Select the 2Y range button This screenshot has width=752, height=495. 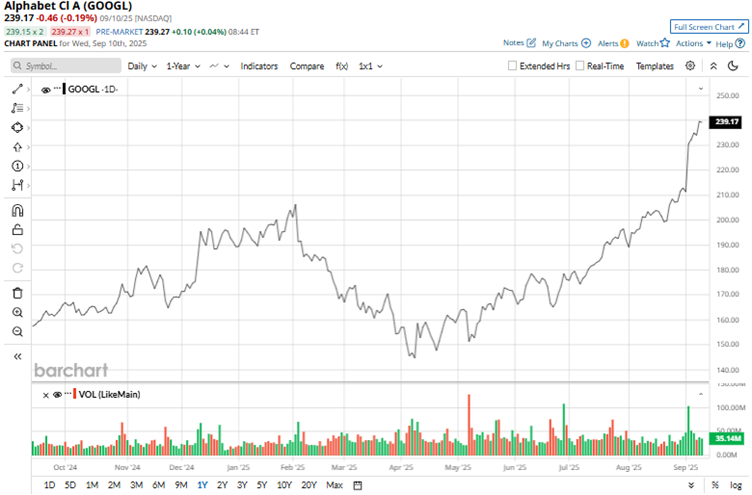coord(222,485)
